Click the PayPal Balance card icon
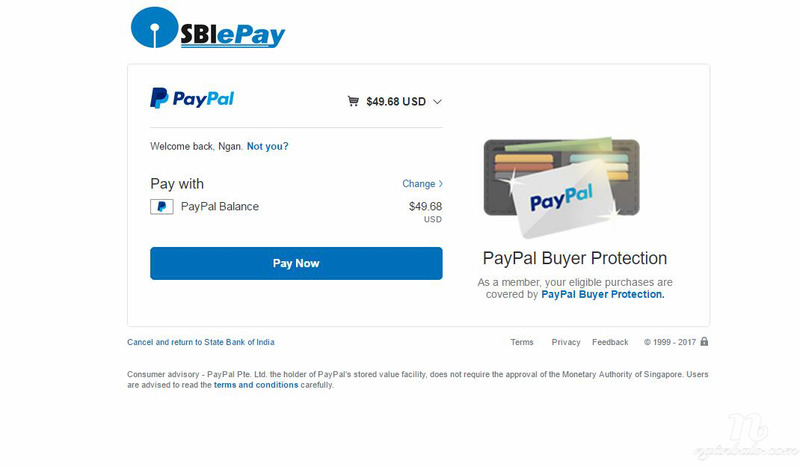Screen dimensions: 800x467 coord(162,207)
